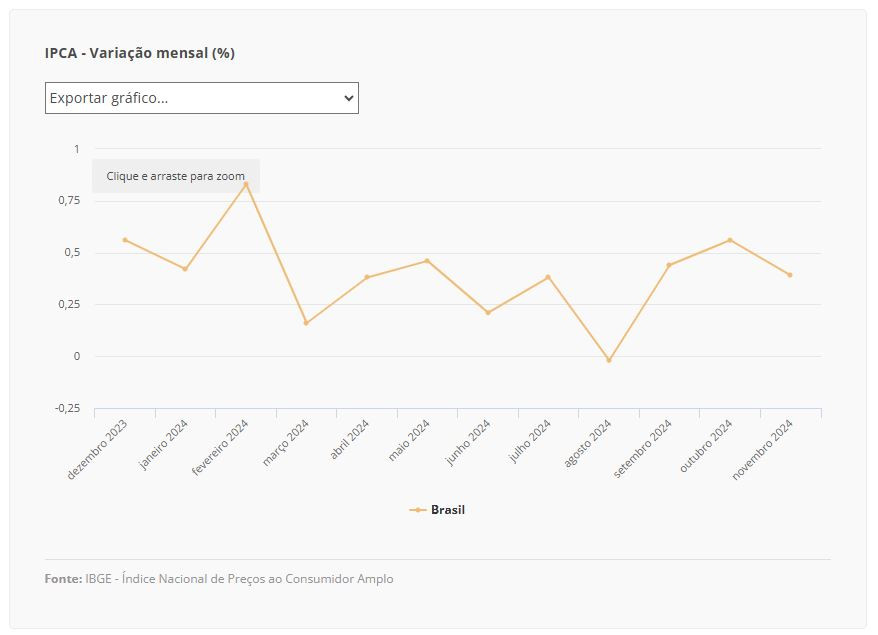Click the fevereiro 2024 peak data point
The width and height of the screenshot is (878, 635).
pyautogui.click(x=246, y=184)
